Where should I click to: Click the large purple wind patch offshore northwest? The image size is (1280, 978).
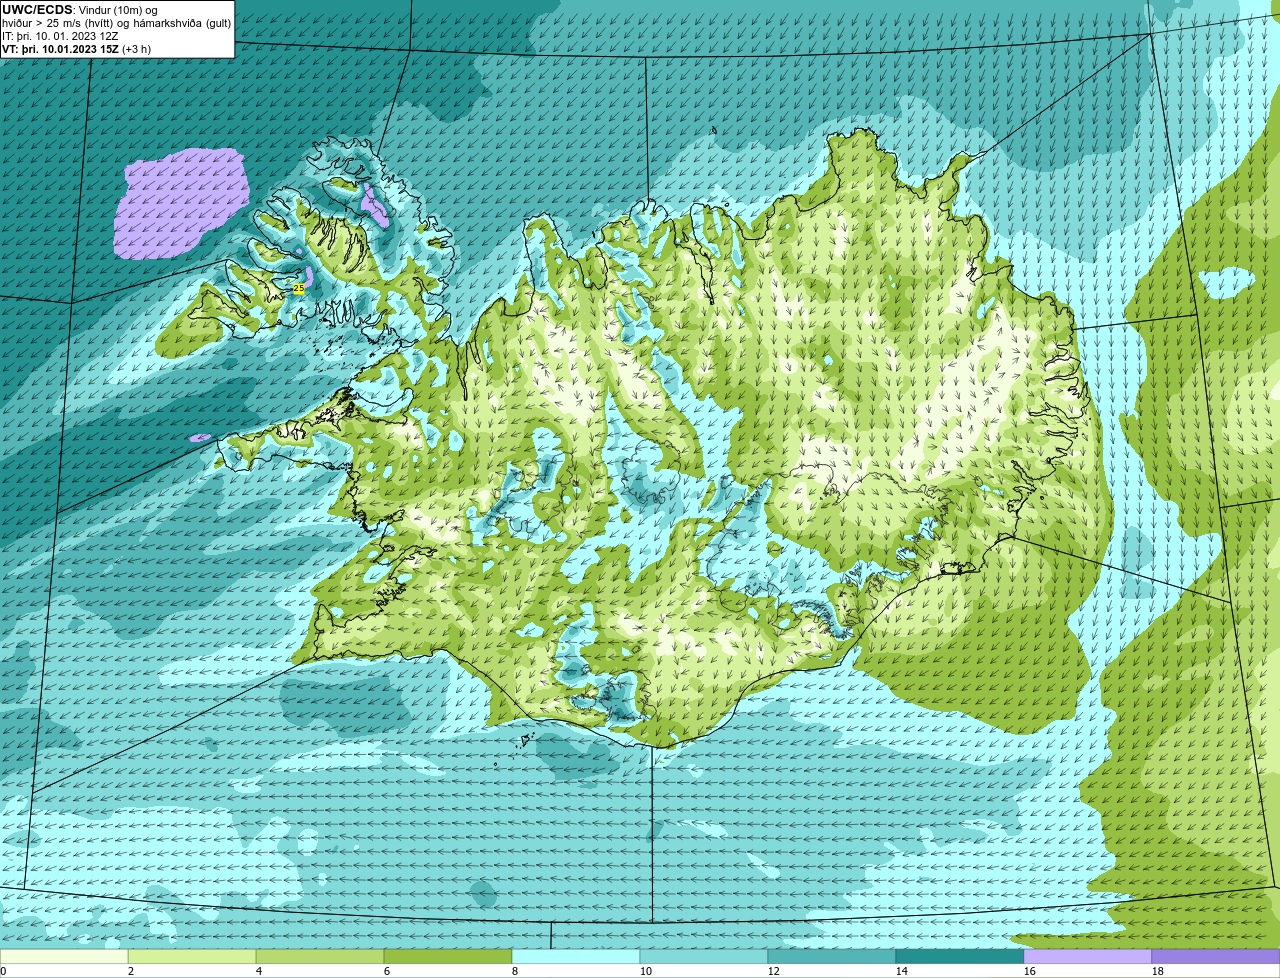point(180,203)
